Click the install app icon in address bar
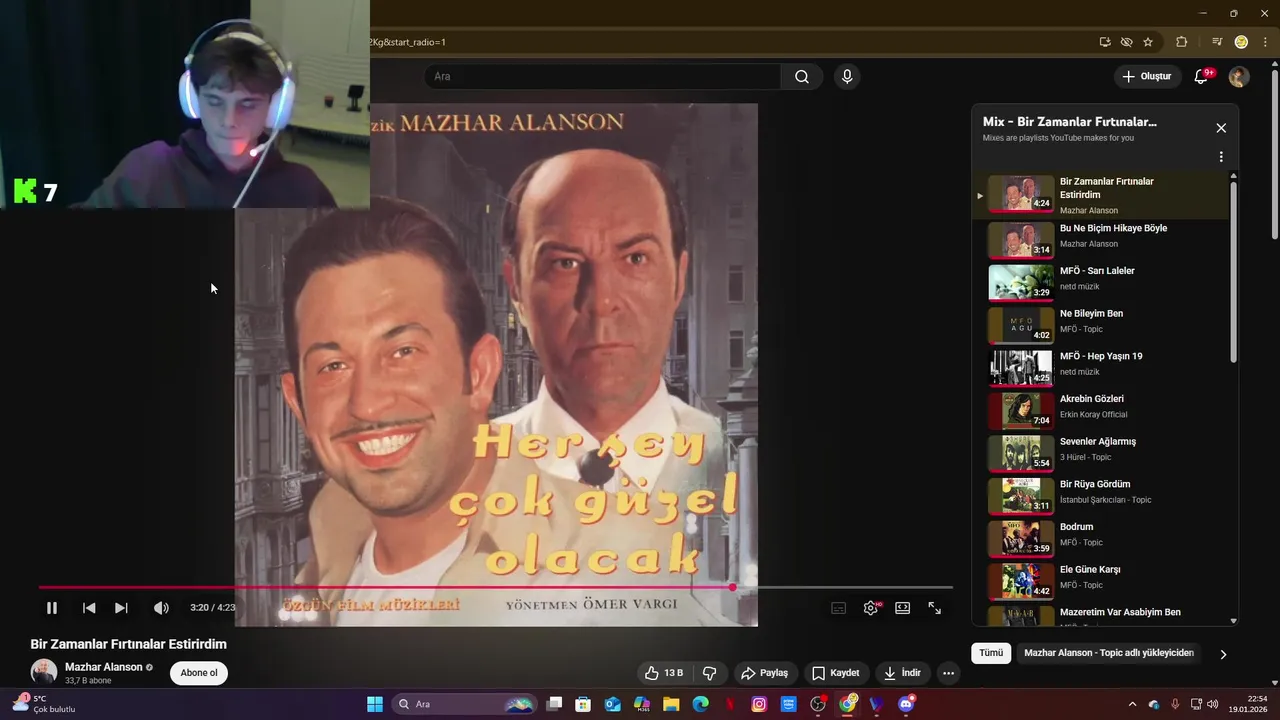The height and width of the screenshot is (720, 1280). [x=1105, y=42]
